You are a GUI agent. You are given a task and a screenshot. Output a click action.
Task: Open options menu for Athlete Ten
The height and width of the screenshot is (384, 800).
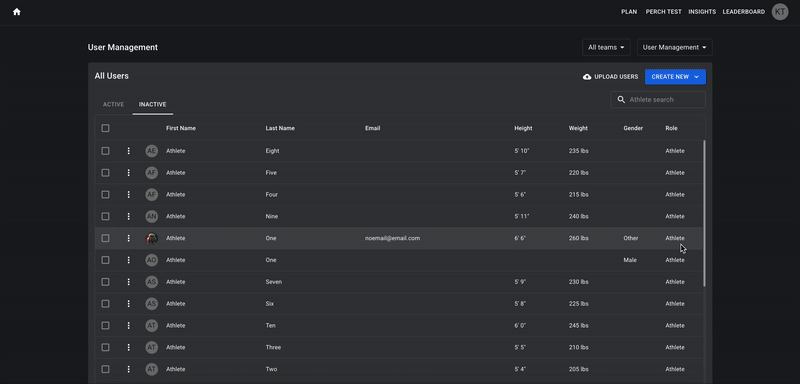click(129, 325)
